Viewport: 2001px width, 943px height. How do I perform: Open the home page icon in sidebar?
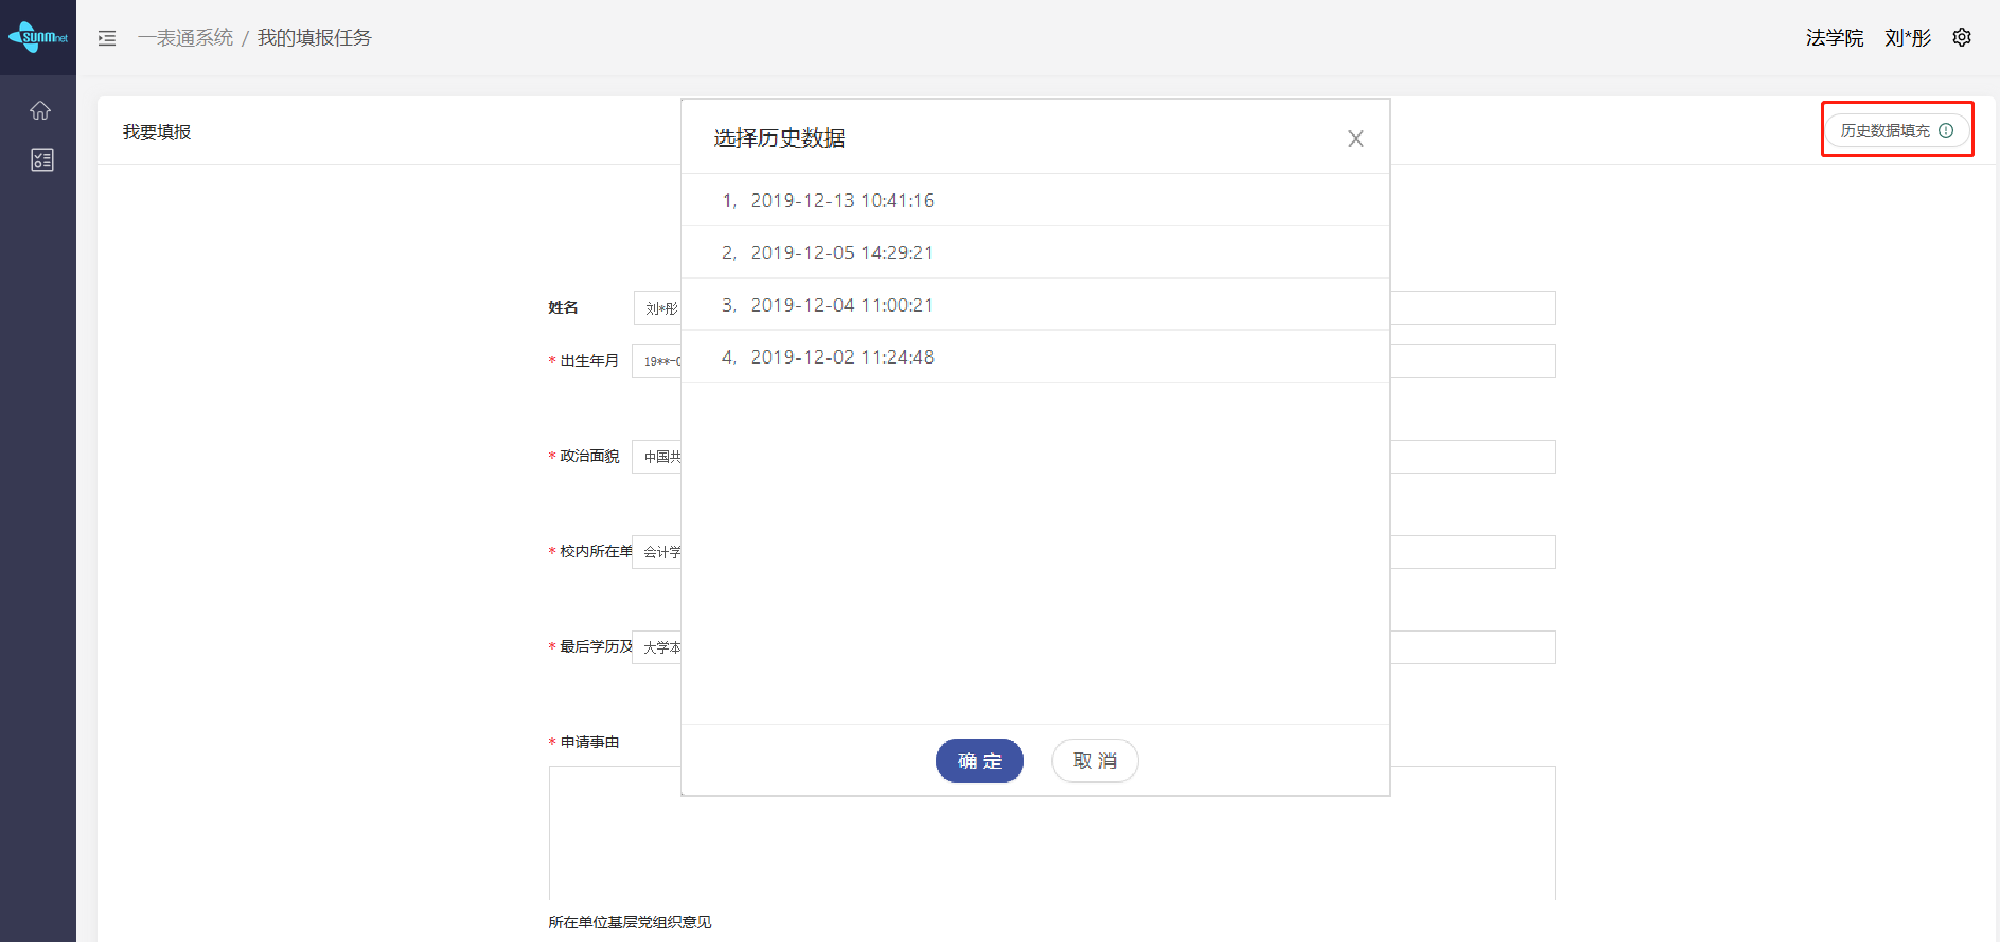[x=40, y=111]
